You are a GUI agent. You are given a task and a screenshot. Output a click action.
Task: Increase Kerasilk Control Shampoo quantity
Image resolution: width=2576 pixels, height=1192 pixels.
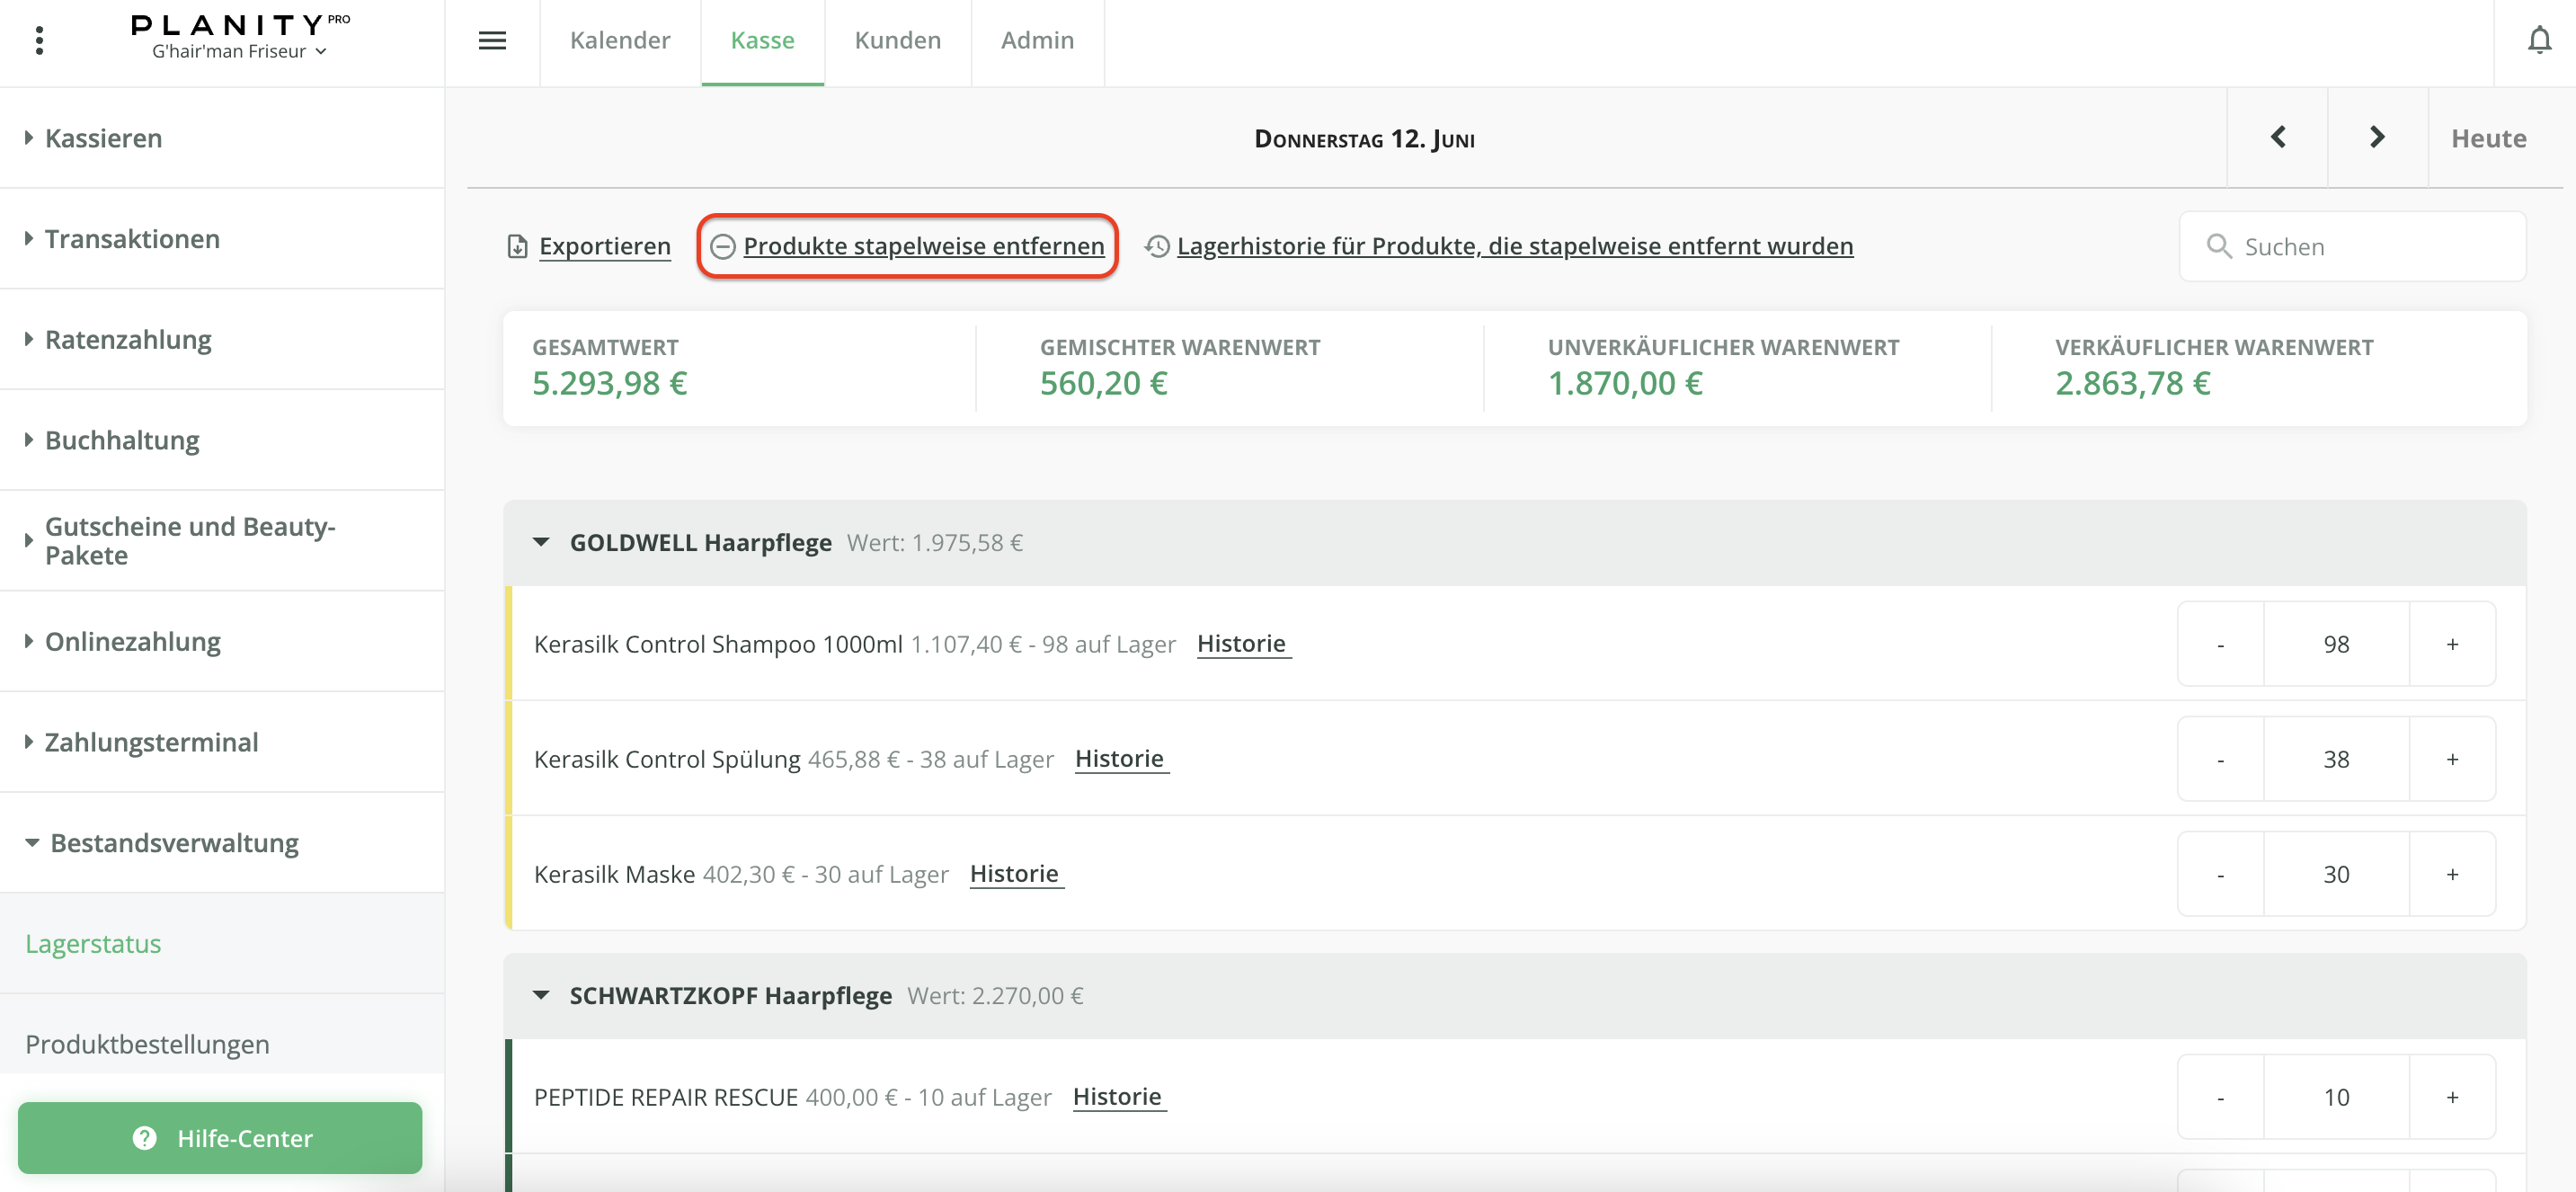(x=2451, y=644)
